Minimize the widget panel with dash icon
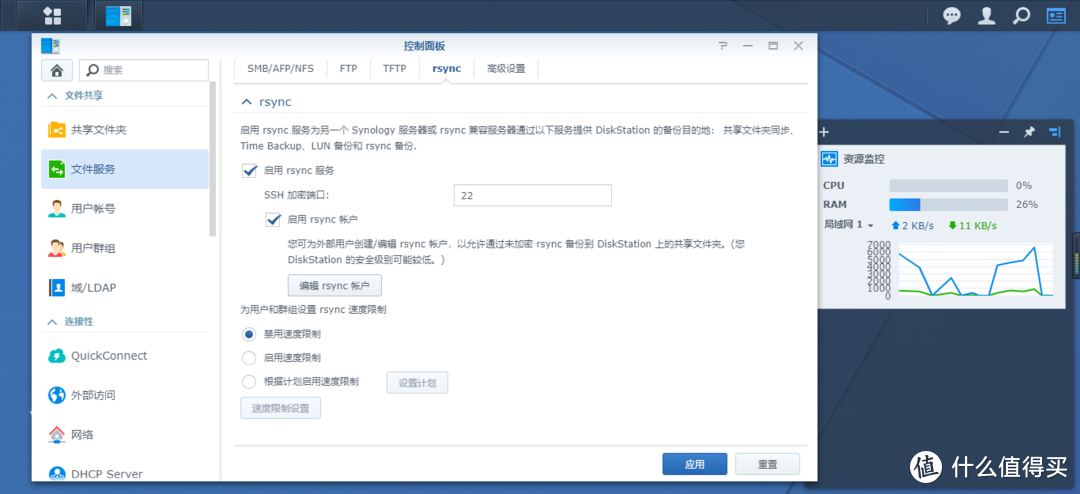Screen dimensions: 1080x494 click(1004, 132)
